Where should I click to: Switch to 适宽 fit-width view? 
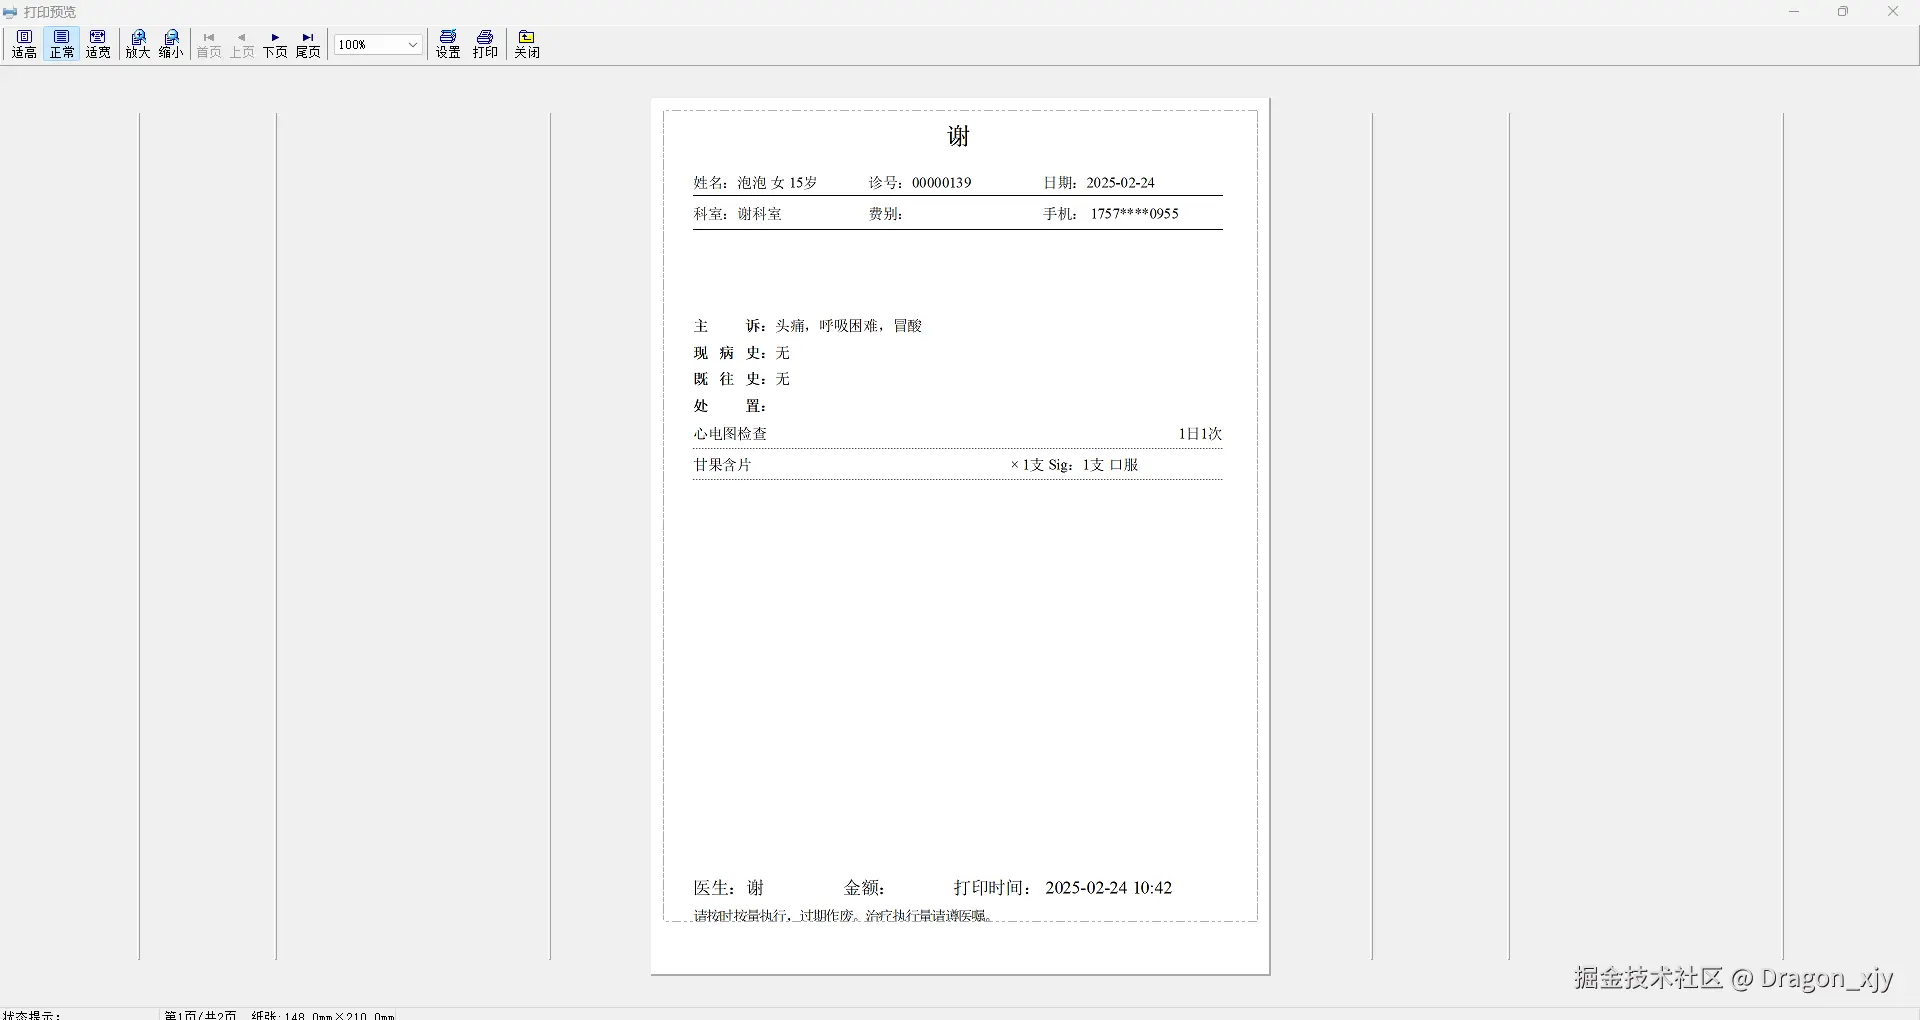(98, 44)
